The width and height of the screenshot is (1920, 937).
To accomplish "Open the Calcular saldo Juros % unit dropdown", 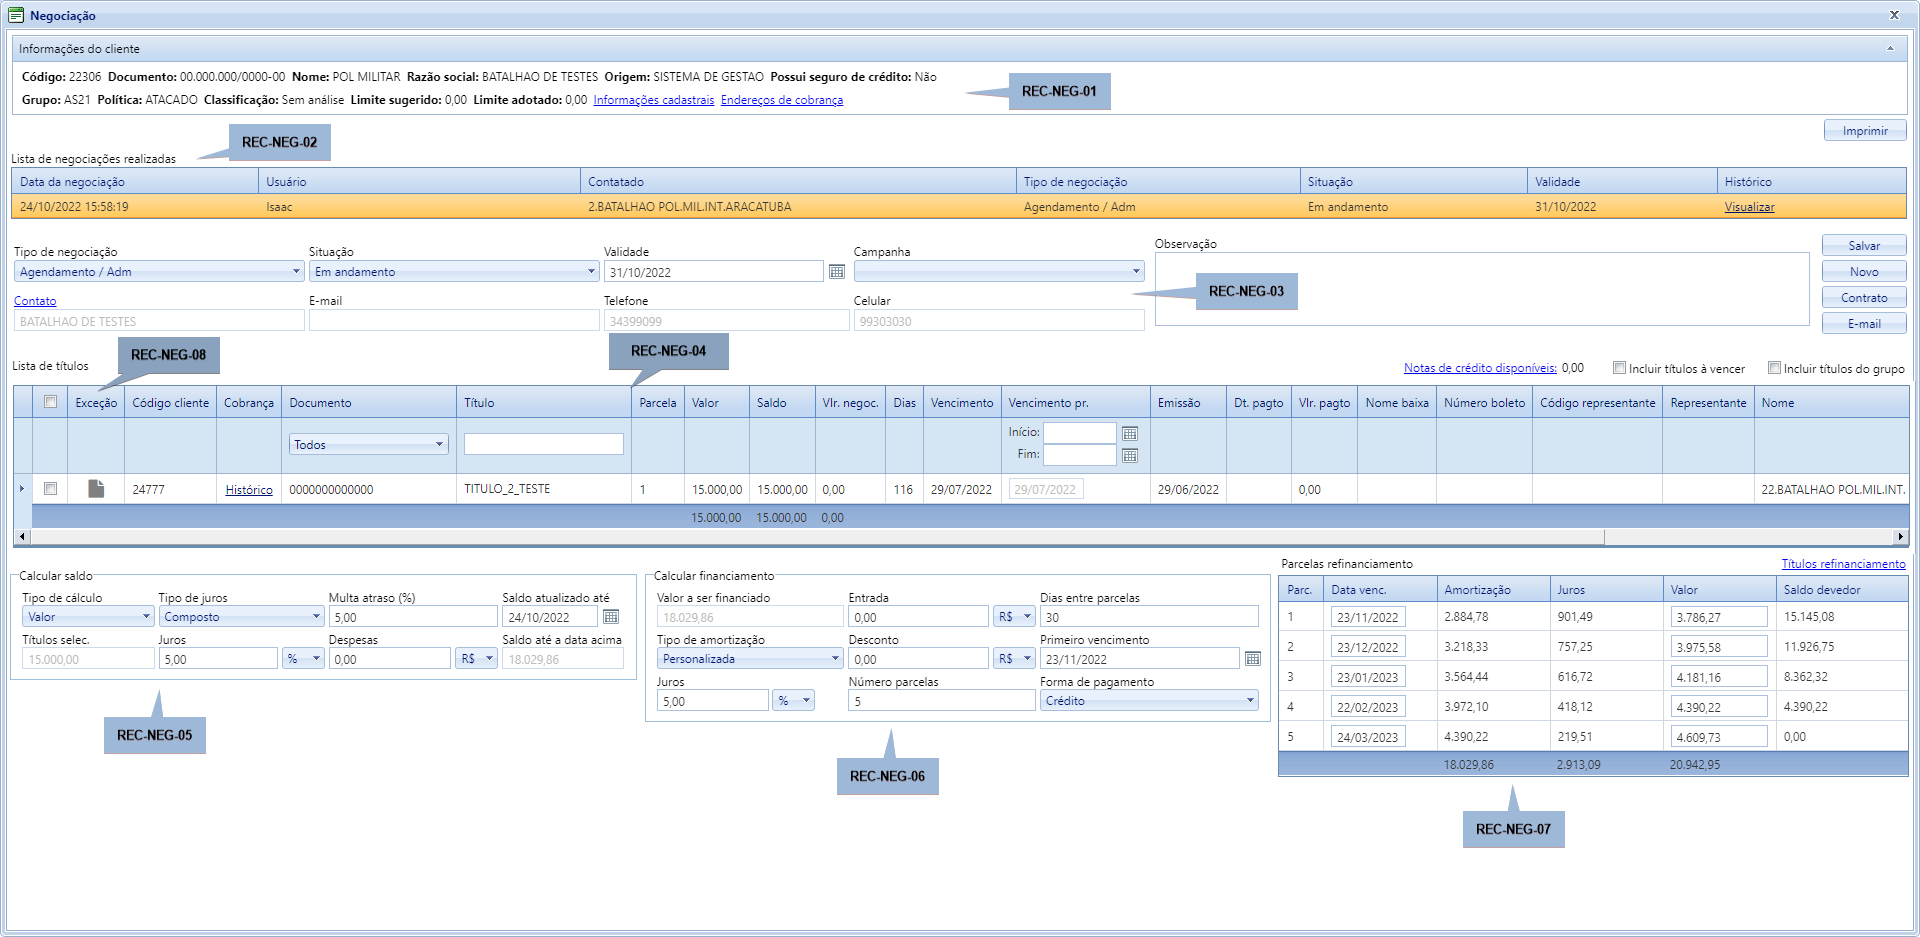I will 303,659.
